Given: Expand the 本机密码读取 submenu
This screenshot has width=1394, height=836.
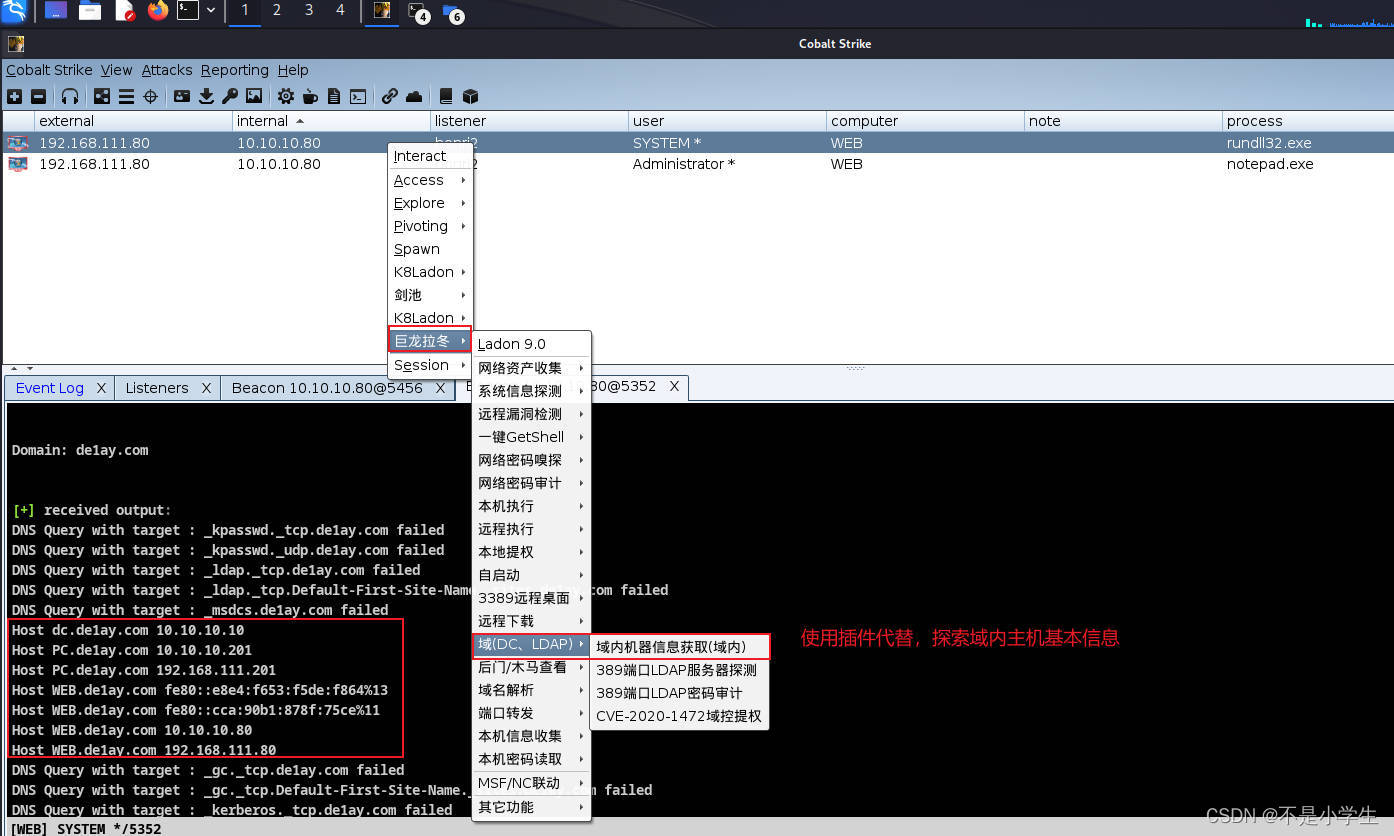Looking at the screenshot, I should [x=531, y=759].
